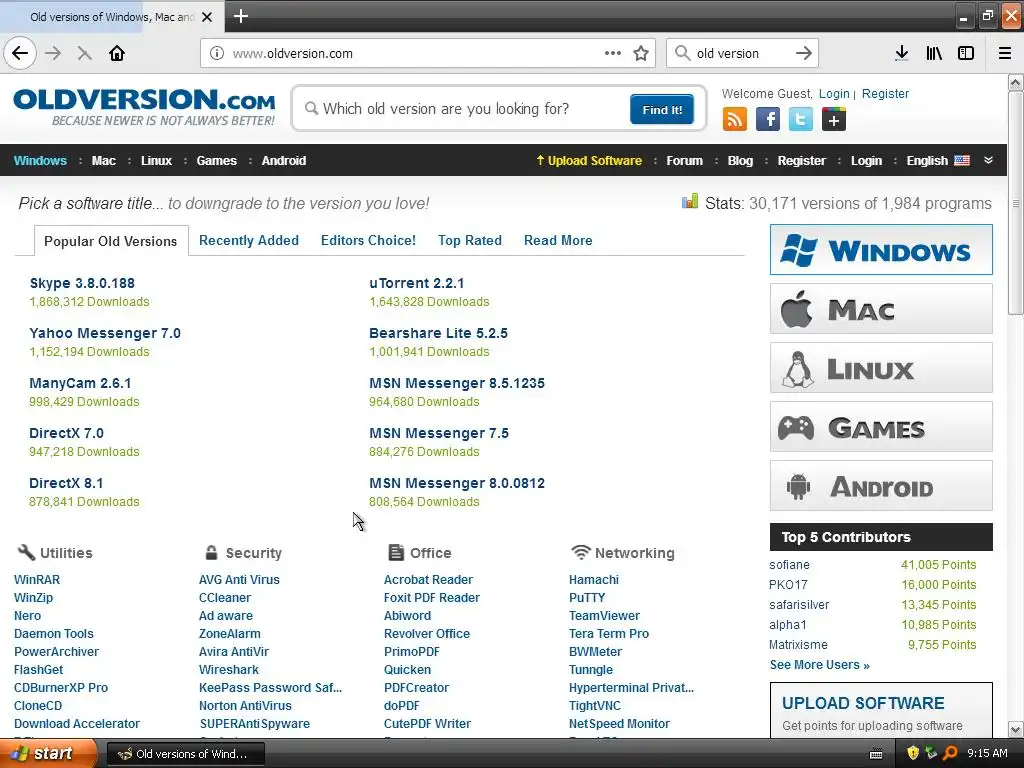Click Upload Software in nav bar
The image size is (1024, 768).
[x=589, y=161]
